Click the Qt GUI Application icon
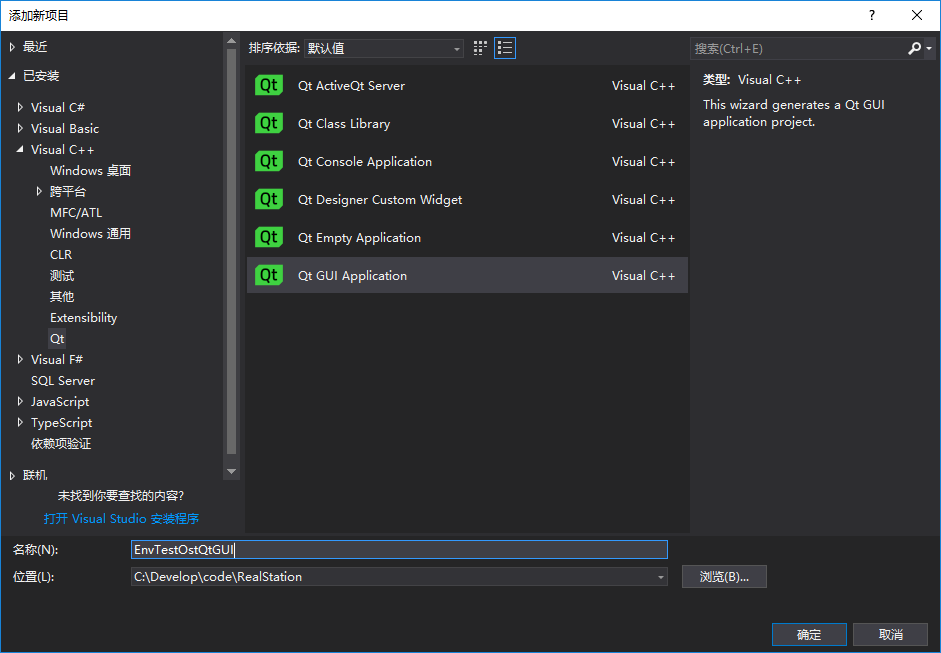 (x=268, y=275)
